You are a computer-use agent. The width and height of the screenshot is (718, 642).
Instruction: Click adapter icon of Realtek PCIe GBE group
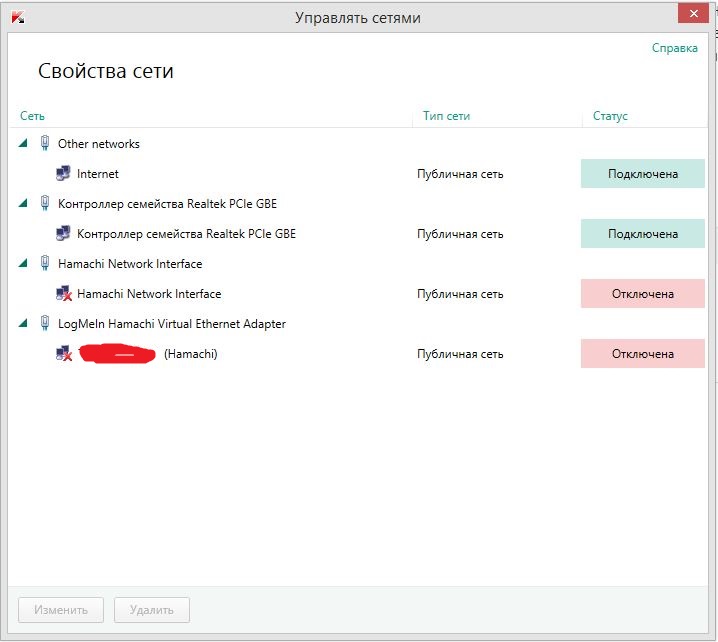44,203
